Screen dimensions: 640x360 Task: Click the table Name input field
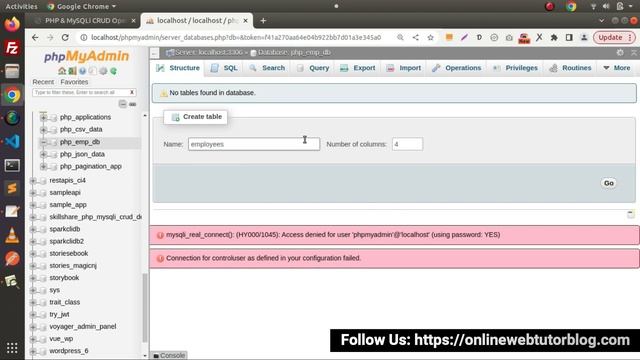pos(254,144)
